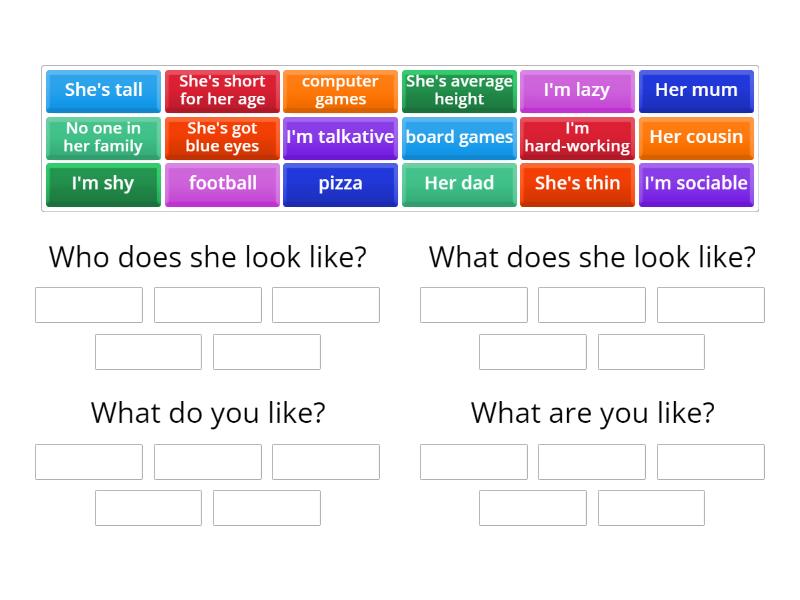800x600 pixels.
Task: Select the "I'm hard-working" tile
Action: coord(577,137)
